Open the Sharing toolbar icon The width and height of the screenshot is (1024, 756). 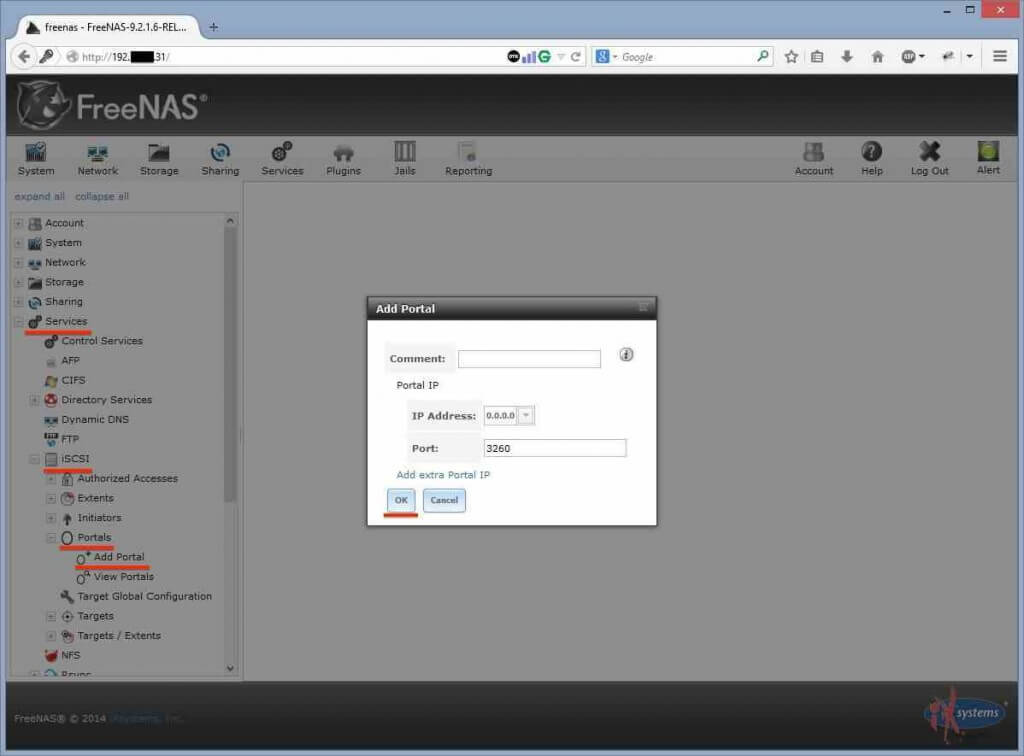click(x=220, y=158)
